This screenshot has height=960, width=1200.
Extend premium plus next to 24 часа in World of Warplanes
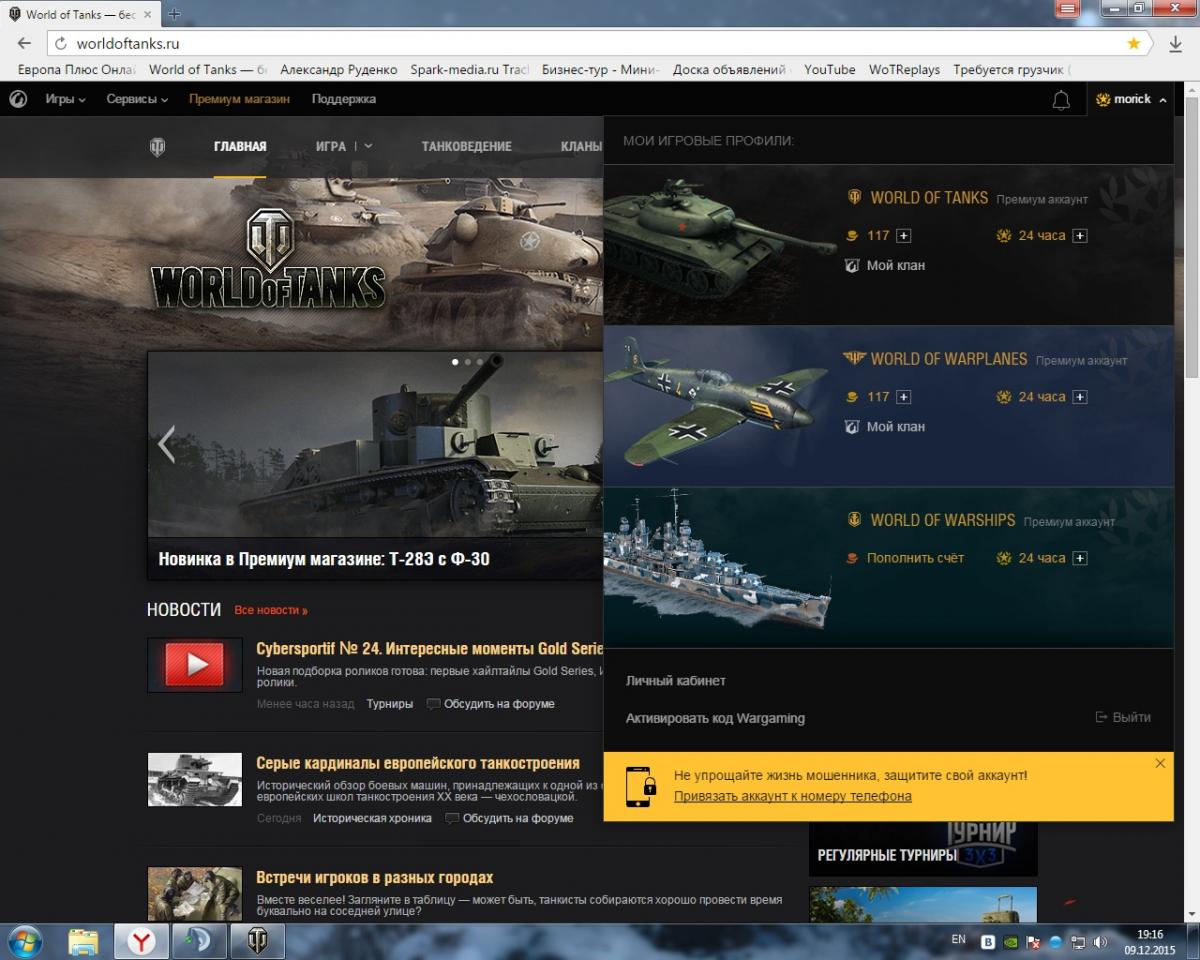[x=1080, y=397]
